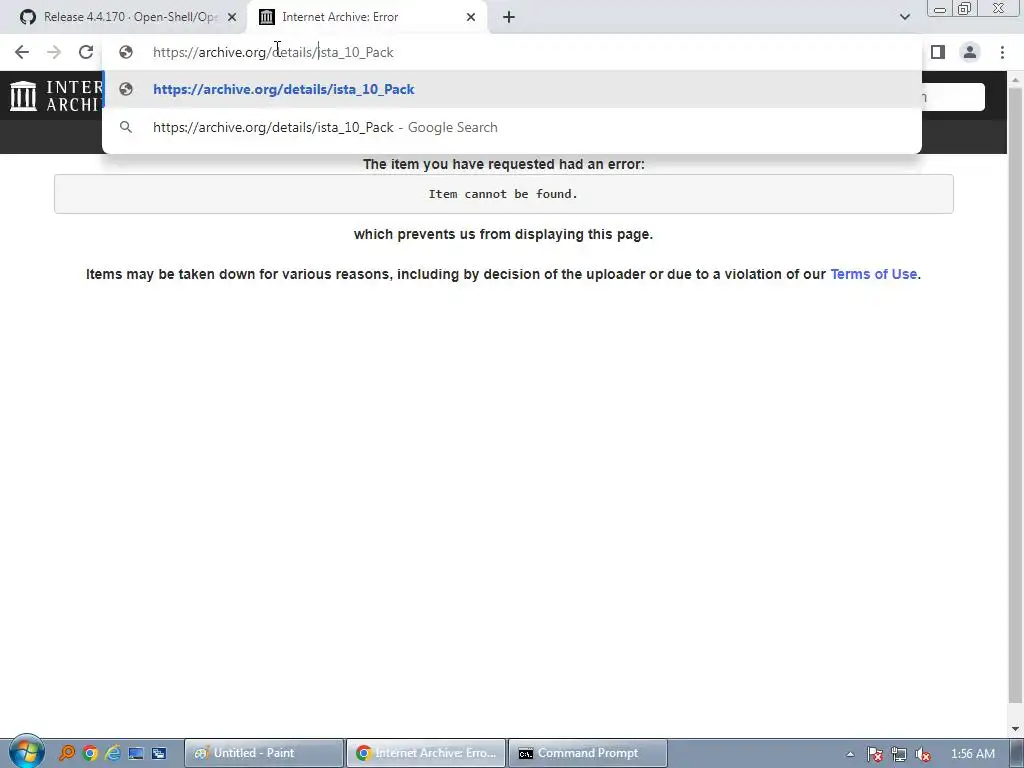This screenshot has width=1024, height=768.
Task: Click the Internet Archive logo
Action: pyautogui.click(x=55, y=96)
